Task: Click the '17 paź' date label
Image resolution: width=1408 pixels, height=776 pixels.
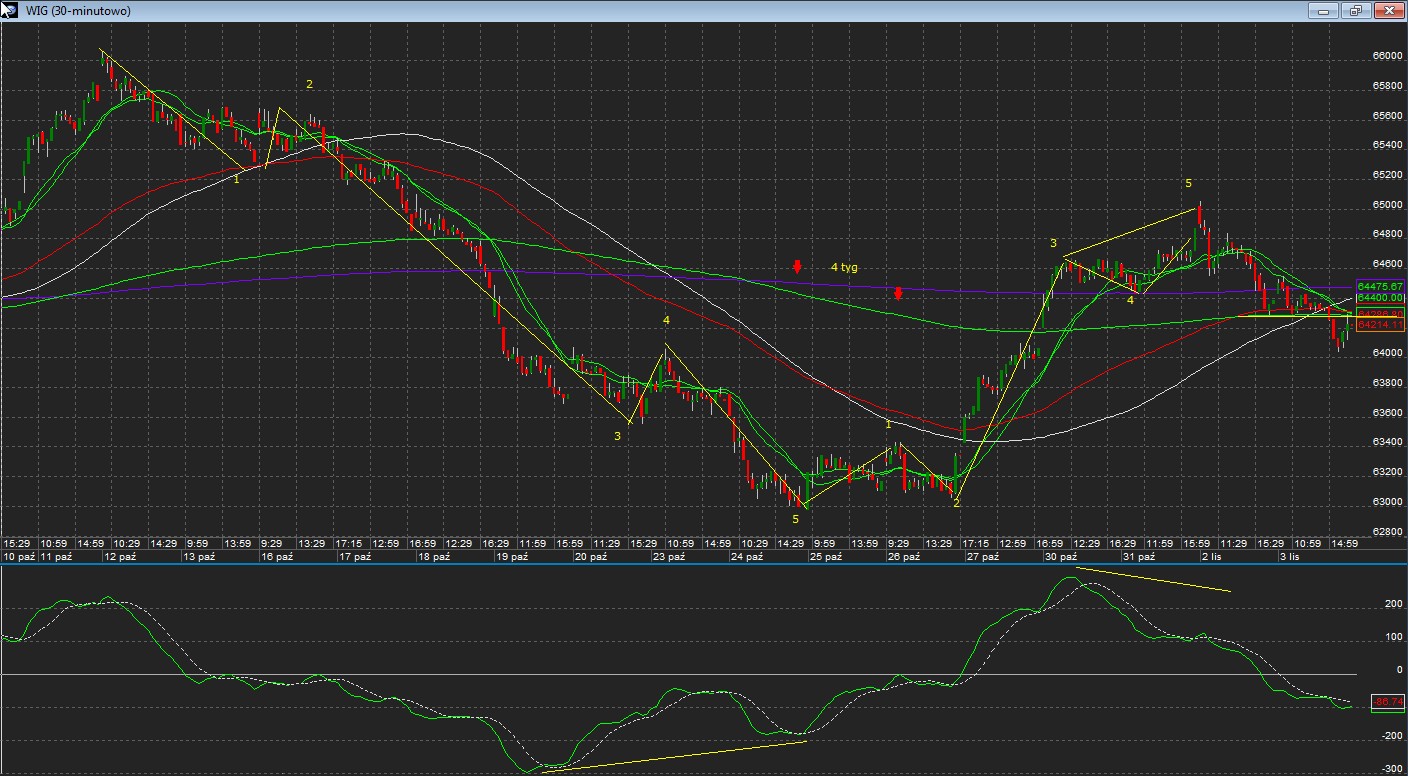Action: tap(355, 556)
